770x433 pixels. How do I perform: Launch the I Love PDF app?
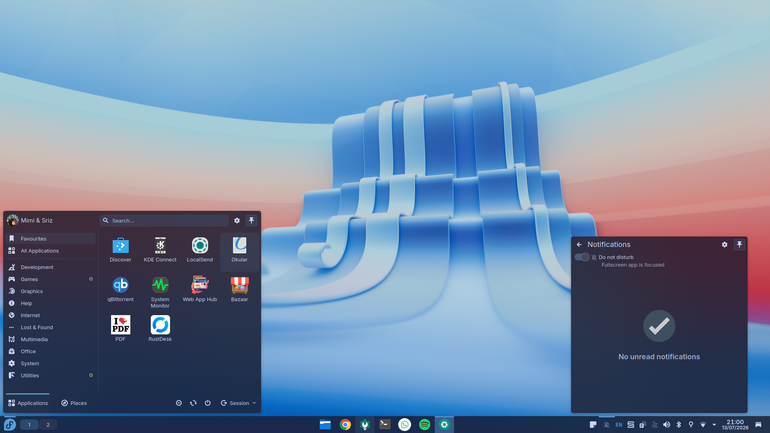point(120,329)
